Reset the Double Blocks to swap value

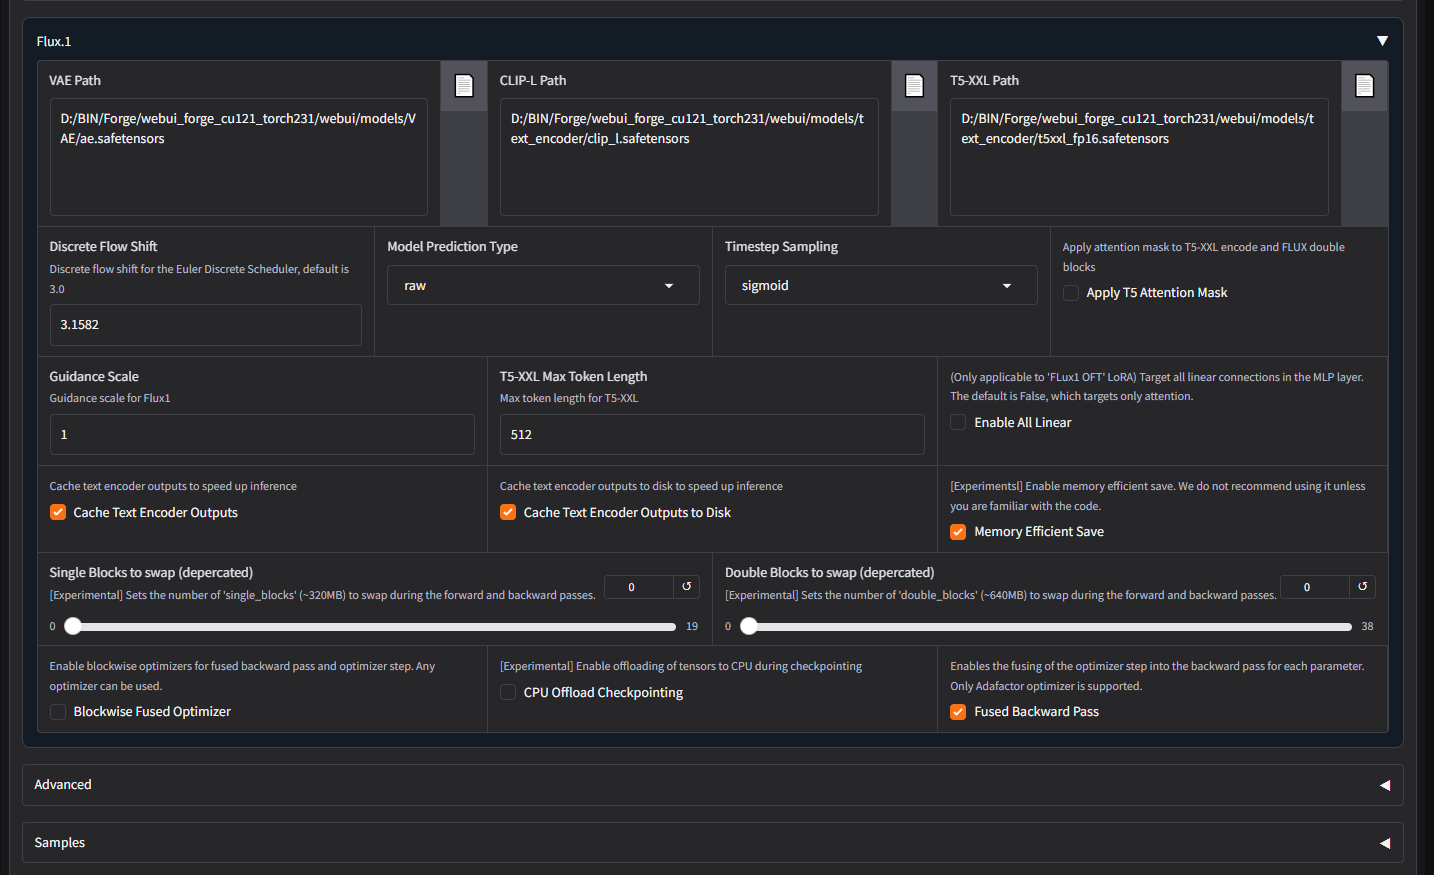coord(1362,587)
